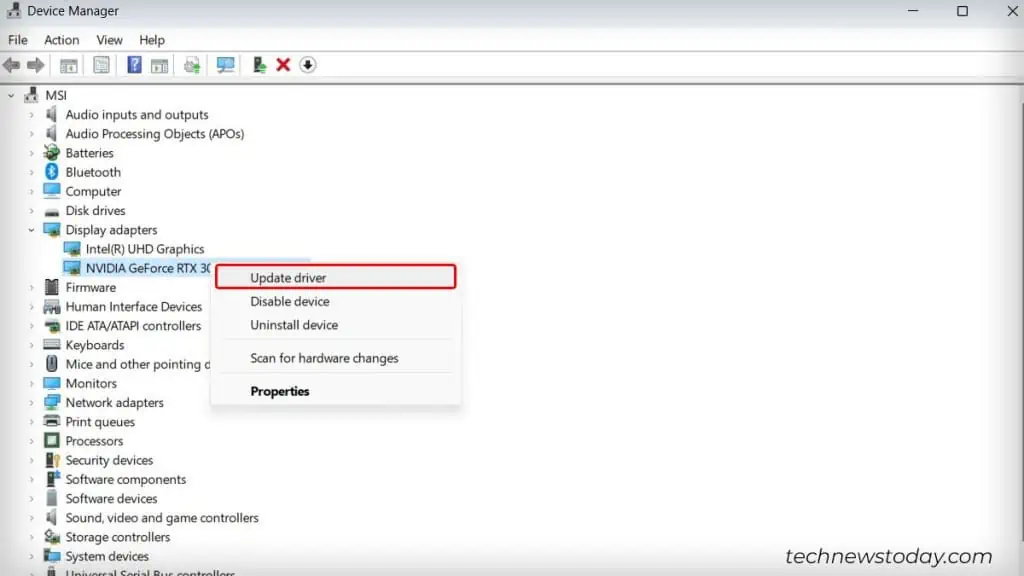Click the update driver toolbar icon
Image resolution: width=1024 pixels, height=576 pixels.
(x=259, y=65)
